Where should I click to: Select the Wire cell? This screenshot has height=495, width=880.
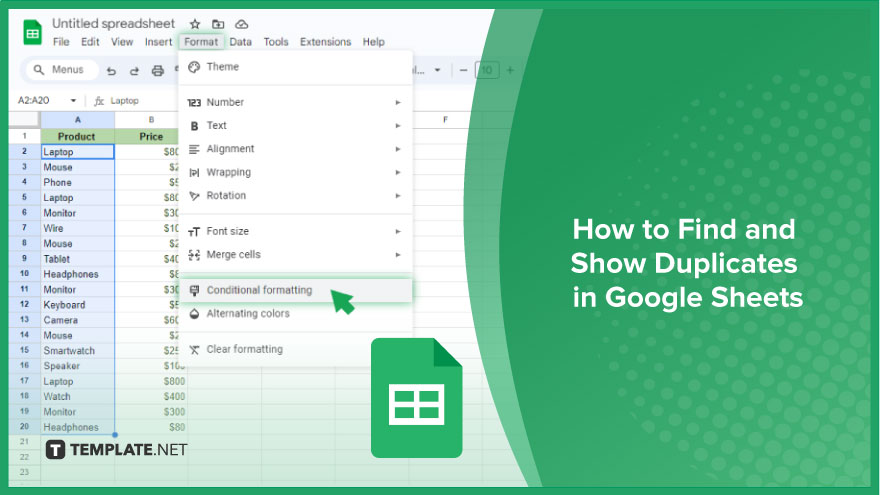click(x=77, y=228)
